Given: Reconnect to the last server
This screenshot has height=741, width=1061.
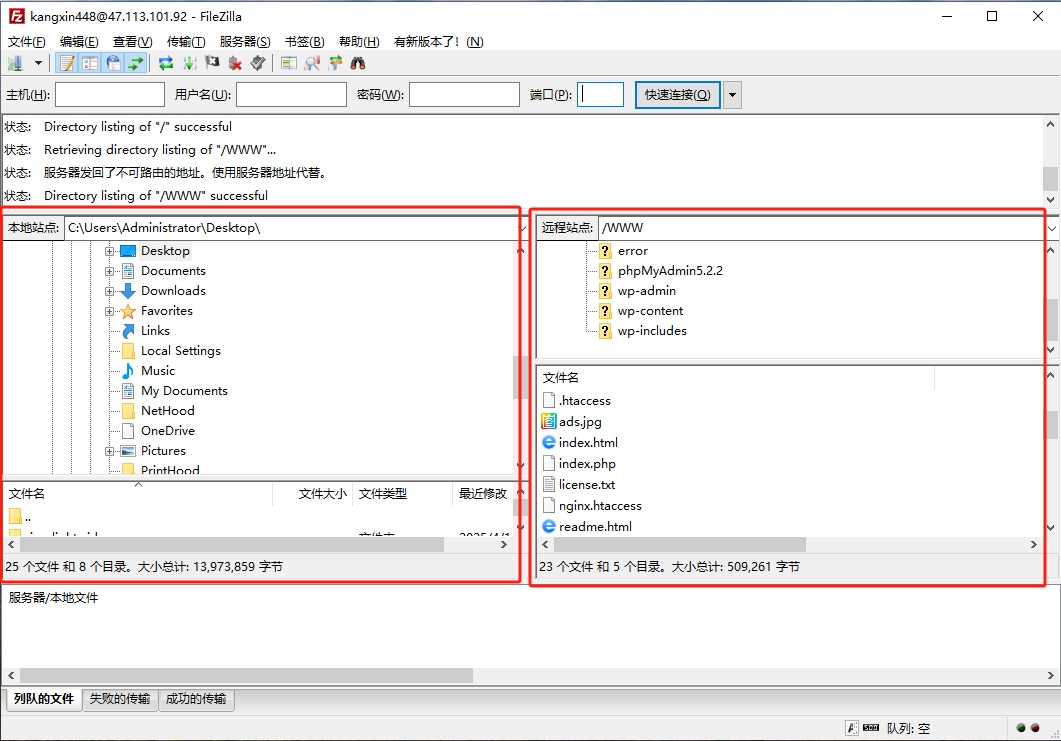Looking at the screenshot, I should (x=258, y=64).
